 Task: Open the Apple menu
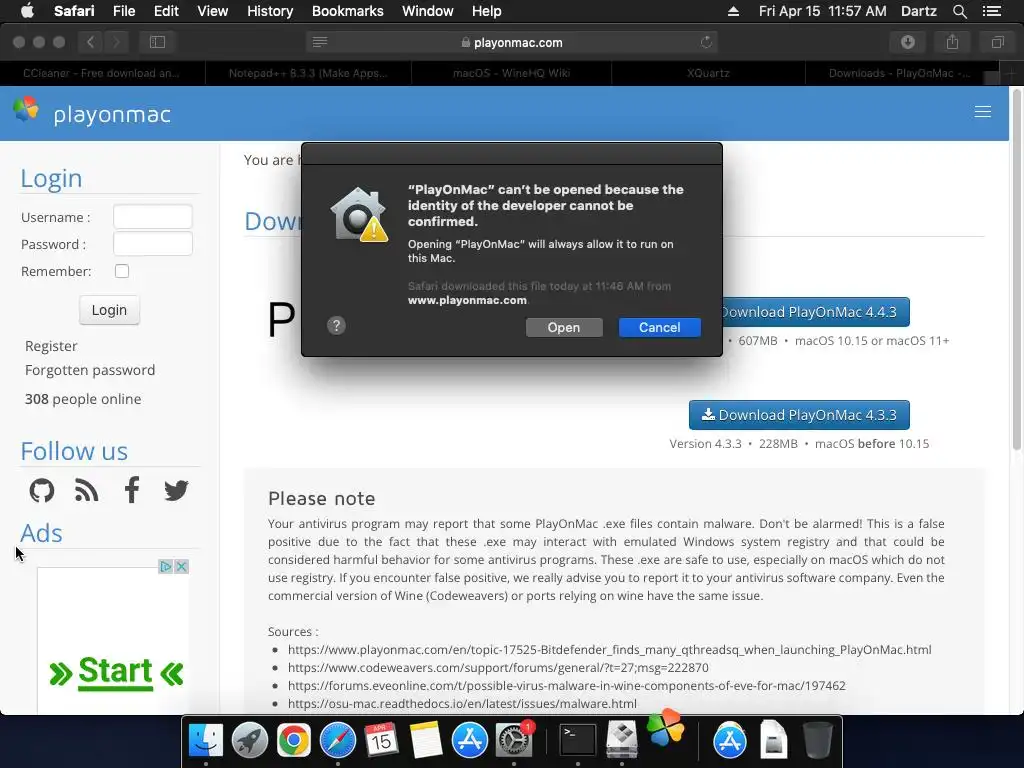point(27,11)
